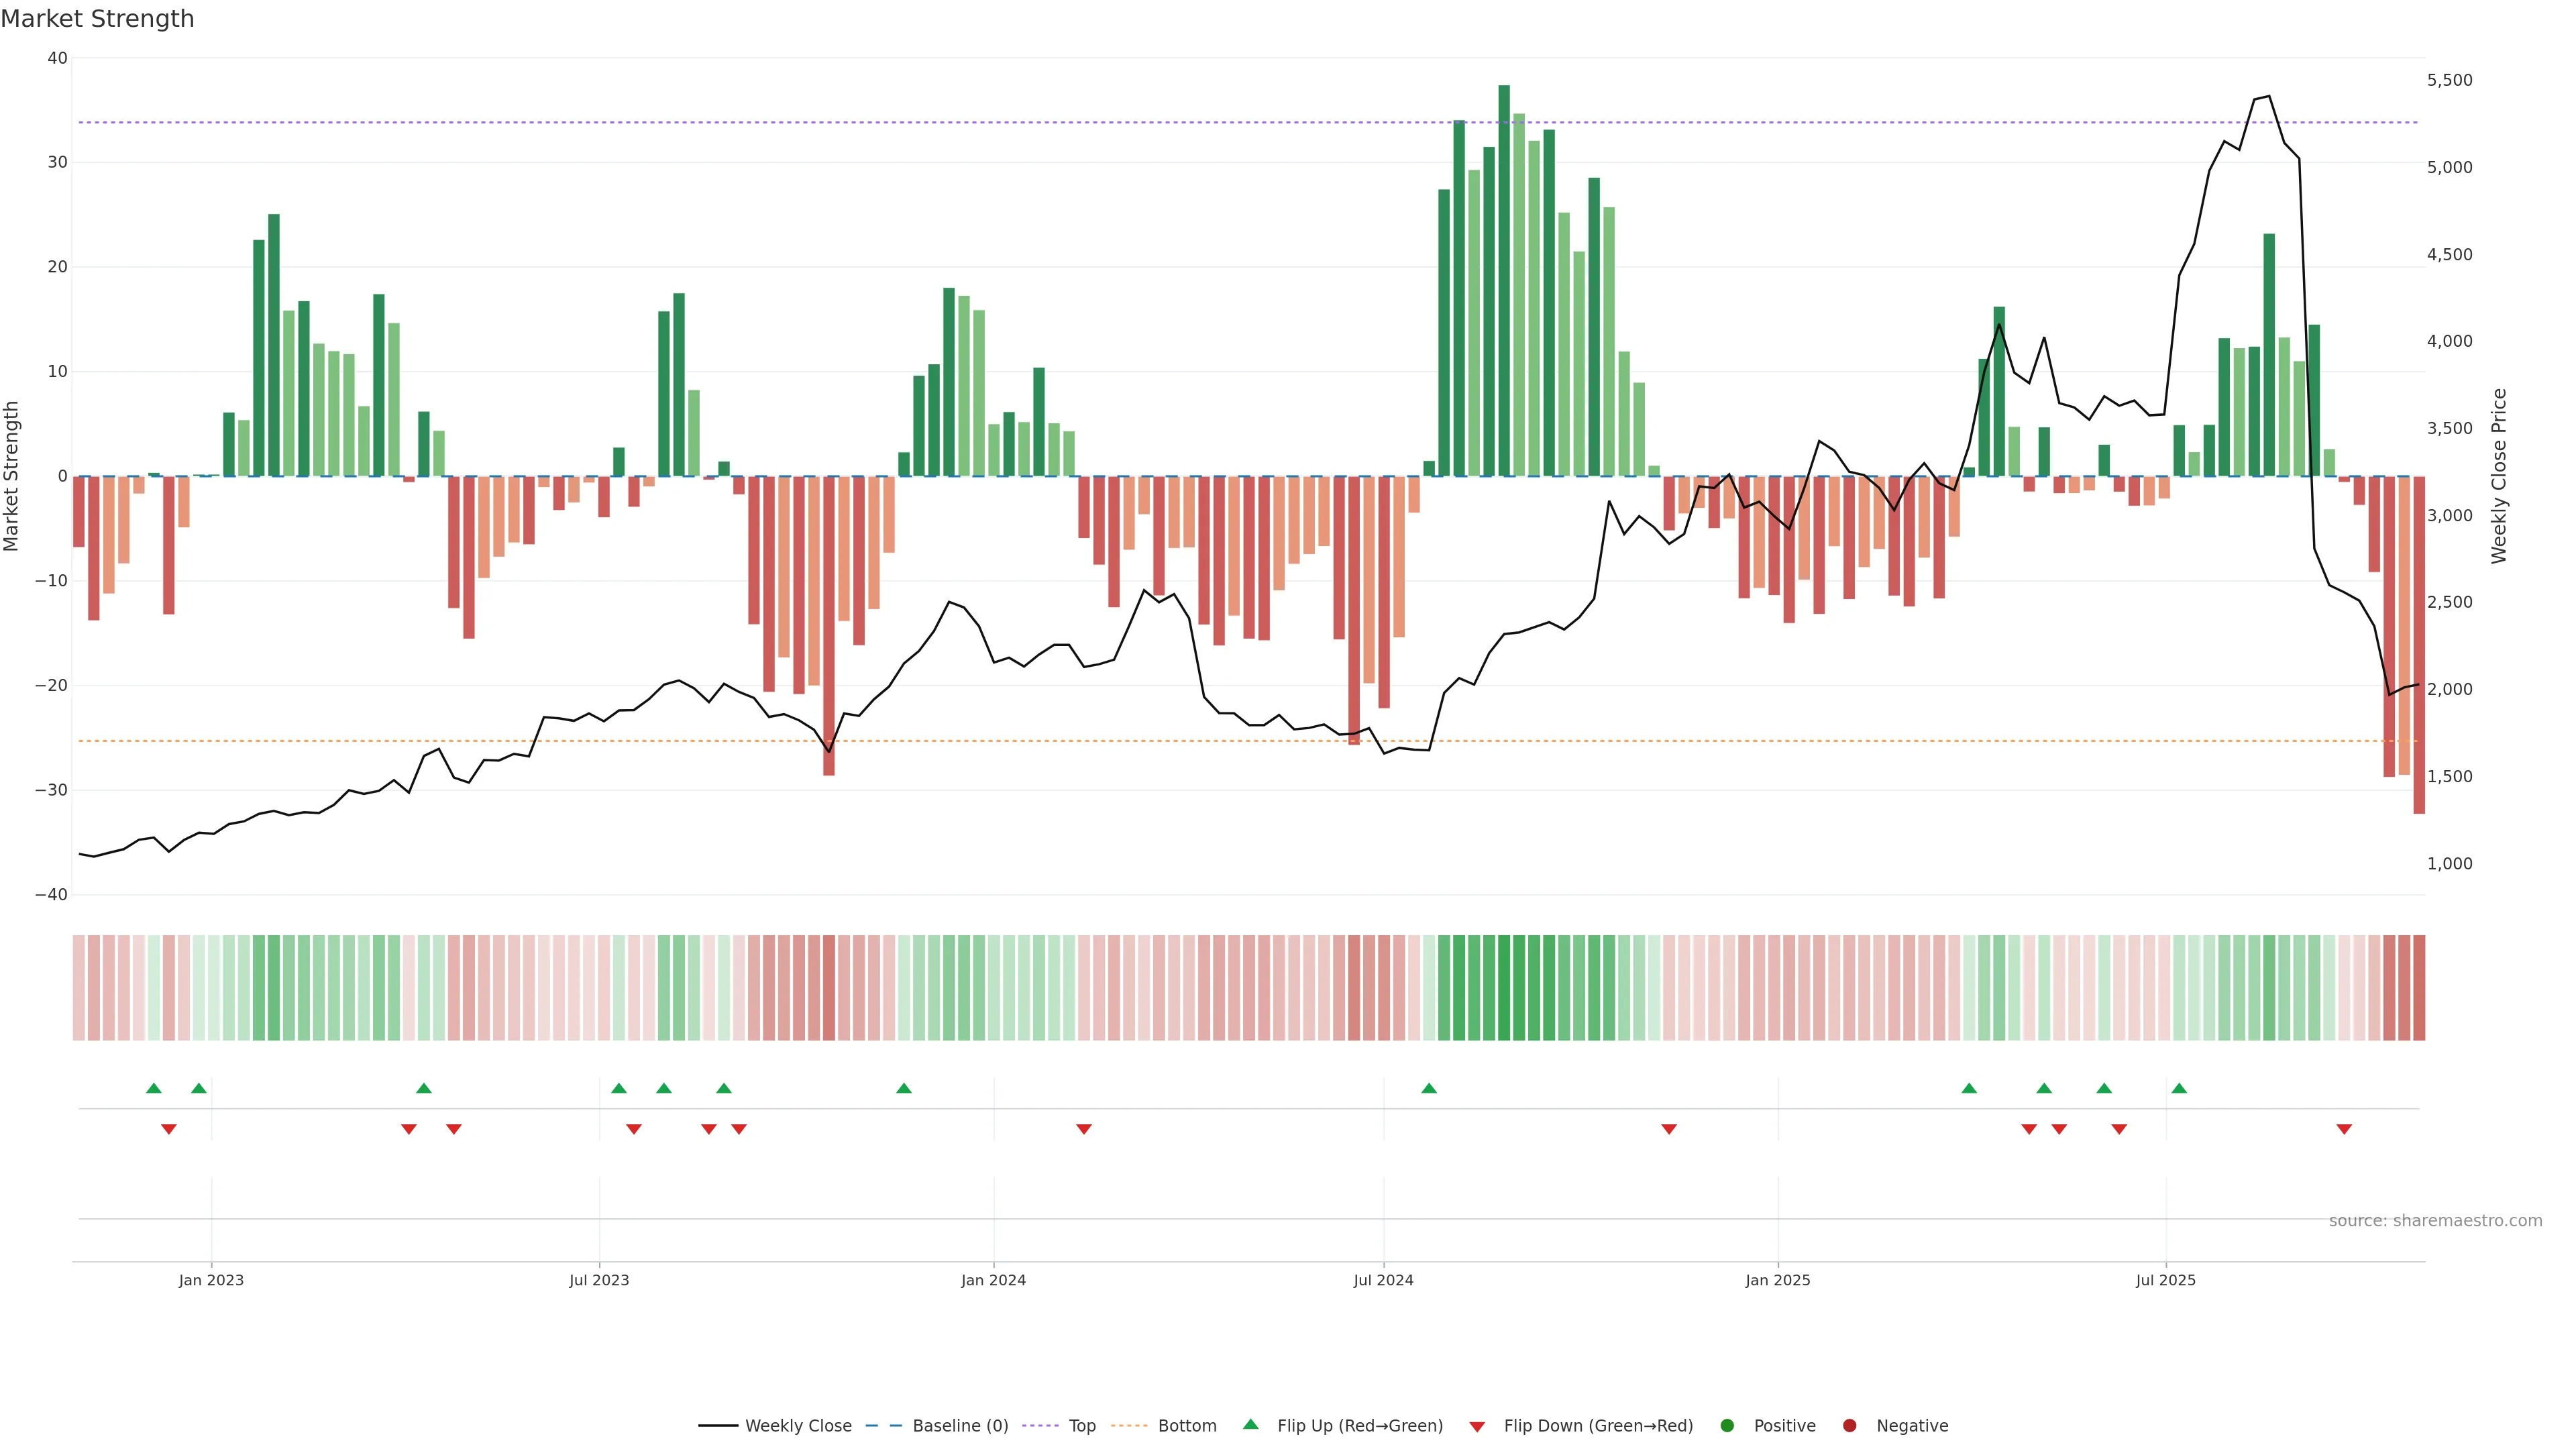The image size is (2576, 1449).
Task: Click the last flip down marker on the right
Action: 2344,1129
